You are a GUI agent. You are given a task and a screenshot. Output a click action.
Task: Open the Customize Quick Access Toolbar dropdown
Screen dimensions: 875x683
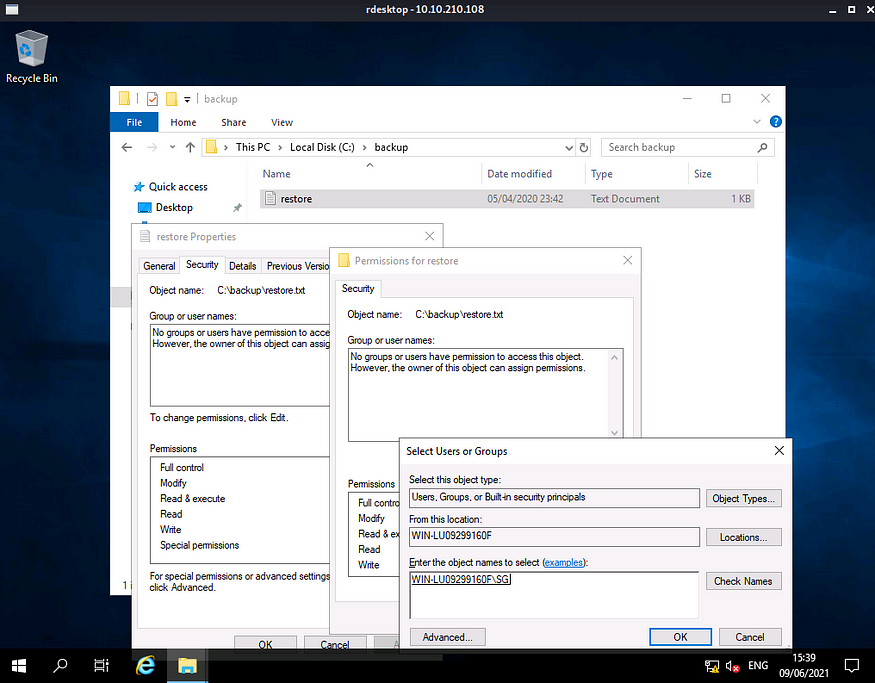tap(187, 99)
